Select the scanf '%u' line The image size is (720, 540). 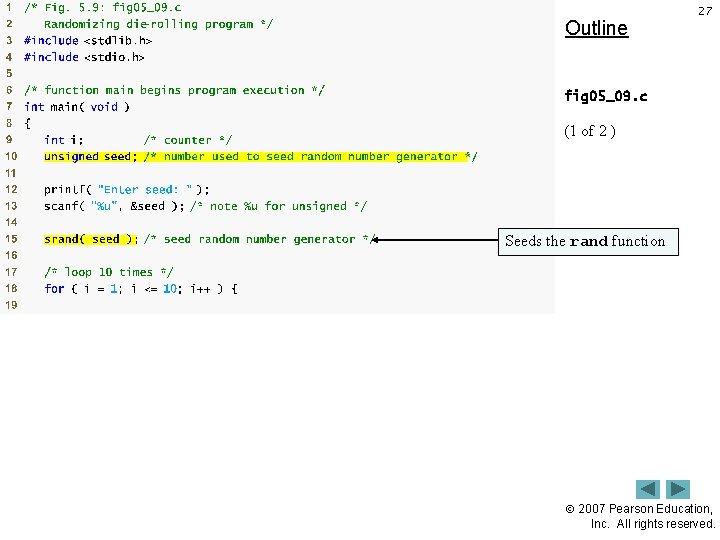pyautogui.click(x=114, y=206)
